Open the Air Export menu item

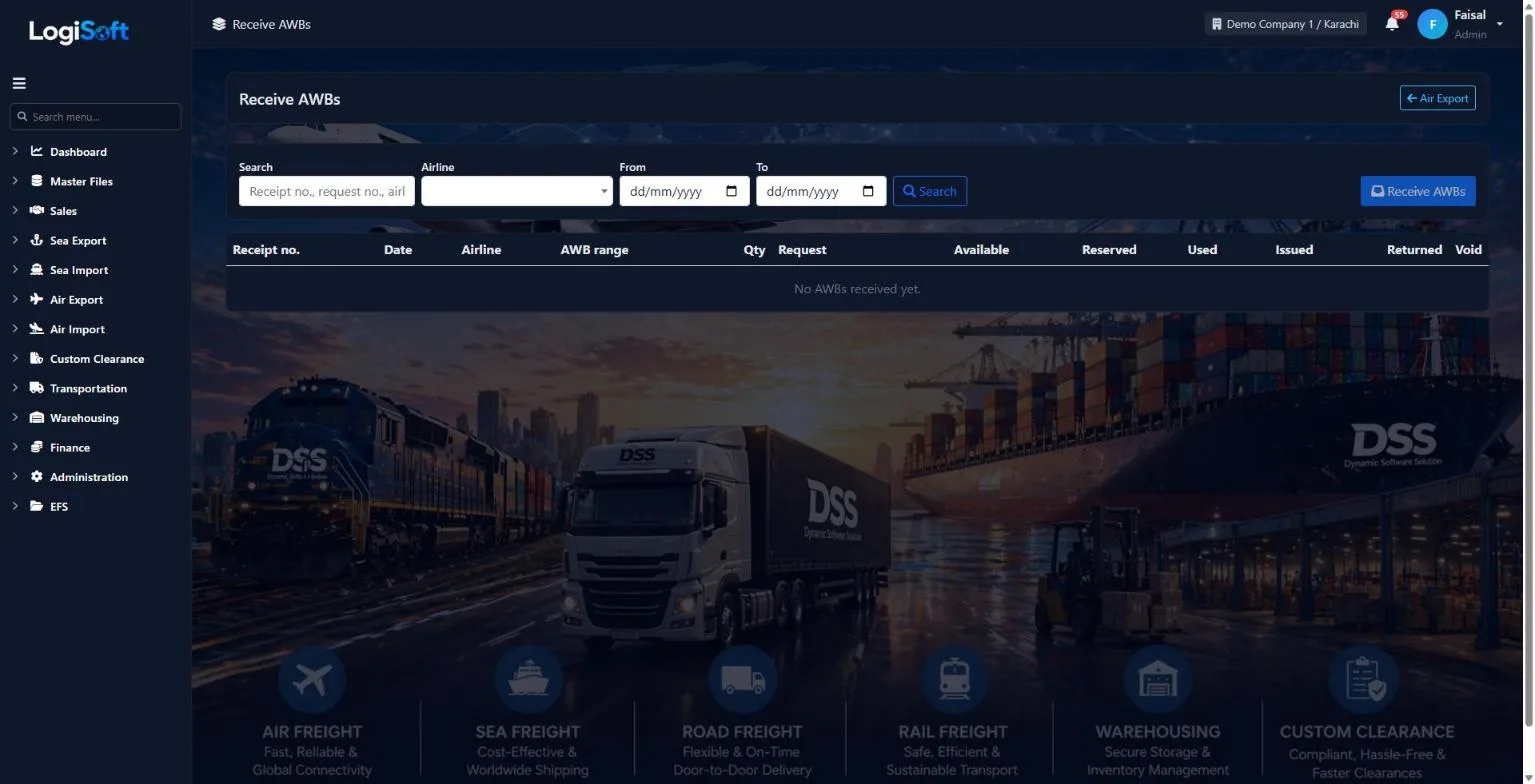click(x=77, y=300)
